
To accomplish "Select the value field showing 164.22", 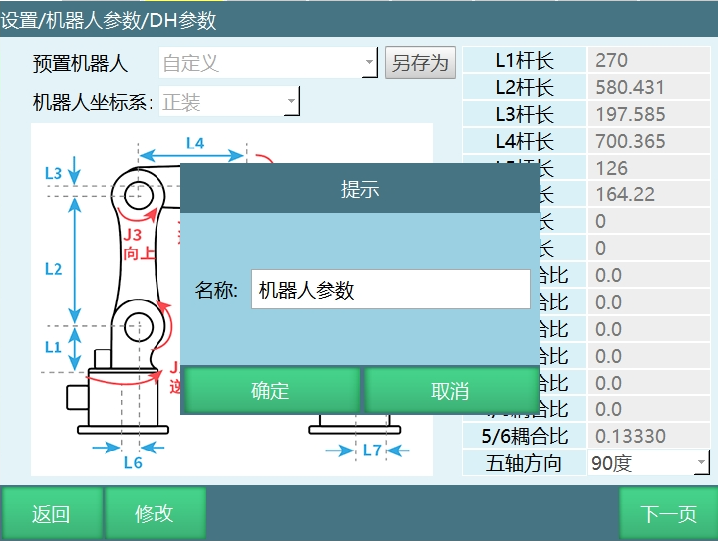I will (x=648, y=194).
